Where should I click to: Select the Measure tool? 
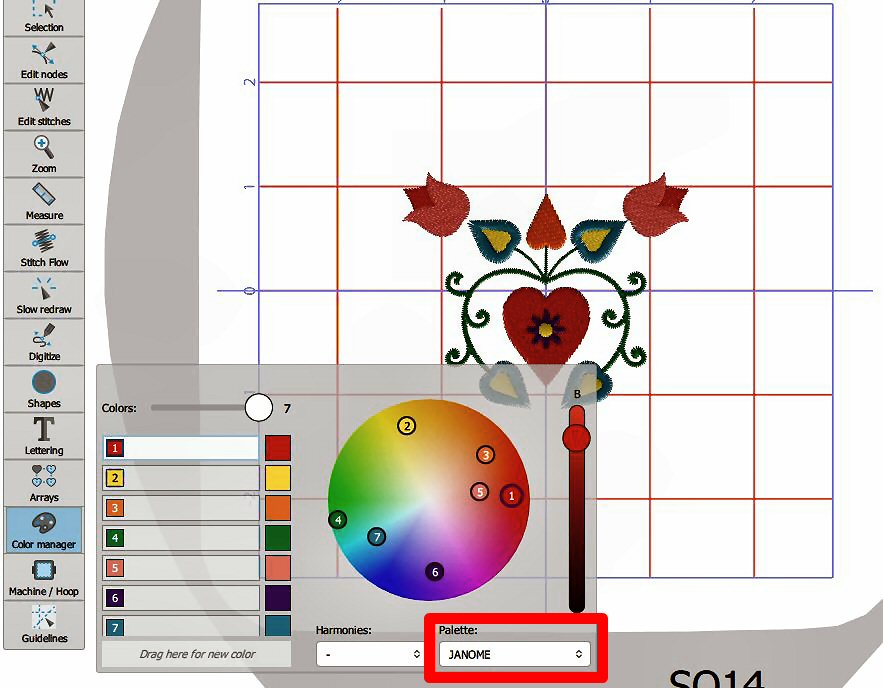pyautogui.click(x=44, y=202)
